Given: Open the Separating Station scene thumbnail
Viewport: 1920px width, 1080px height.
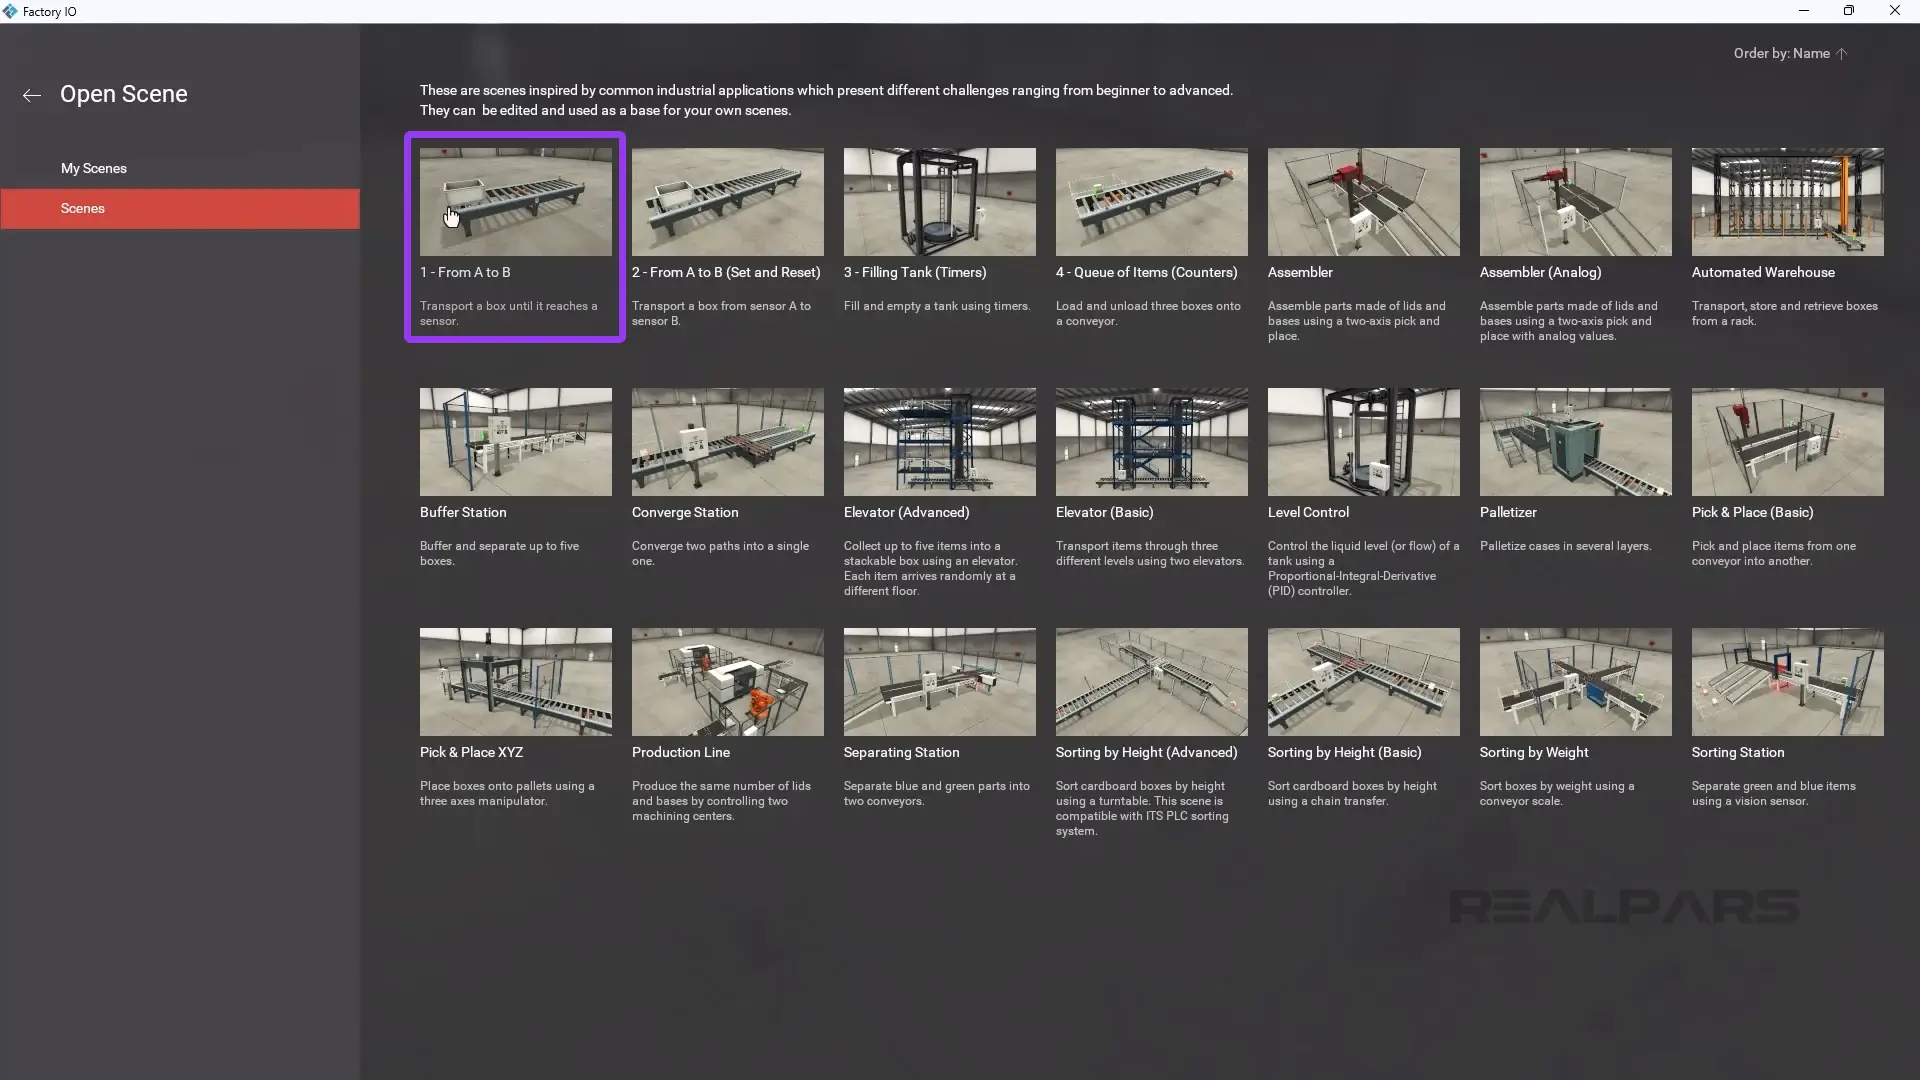Looking at the screenshot, I should 939,682.
